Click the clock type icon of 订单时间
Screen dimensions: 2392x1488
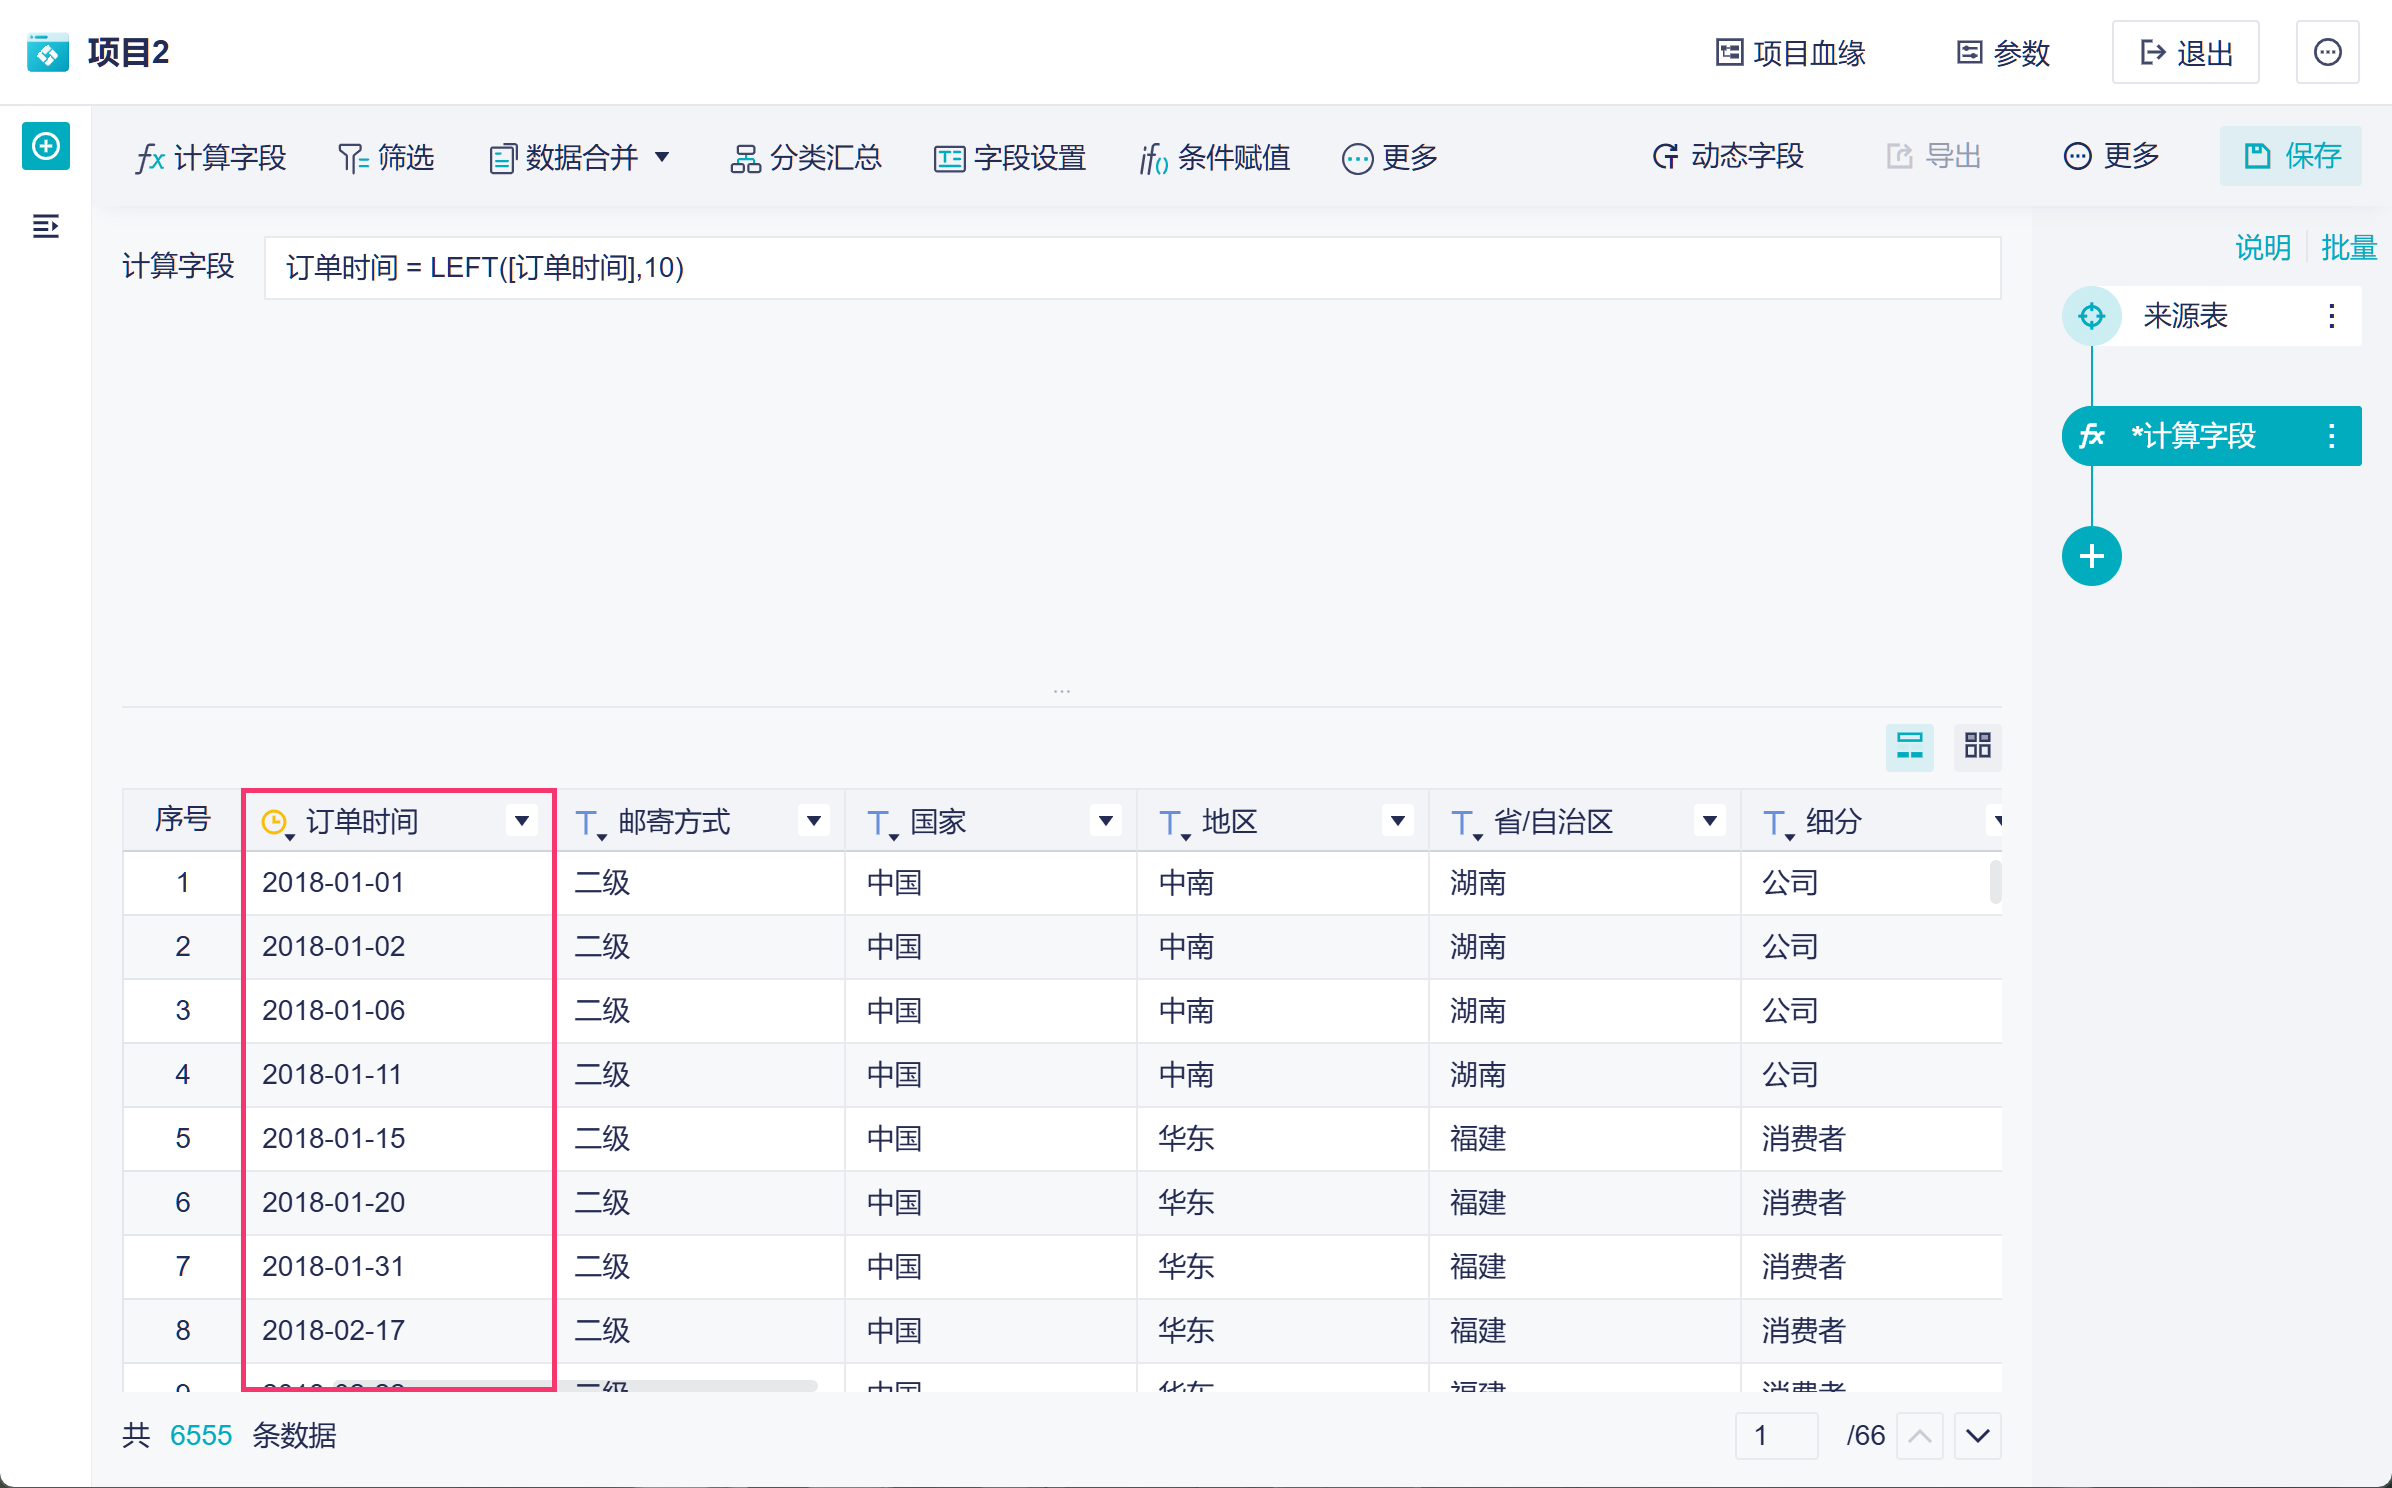click(x=274, y=822)
